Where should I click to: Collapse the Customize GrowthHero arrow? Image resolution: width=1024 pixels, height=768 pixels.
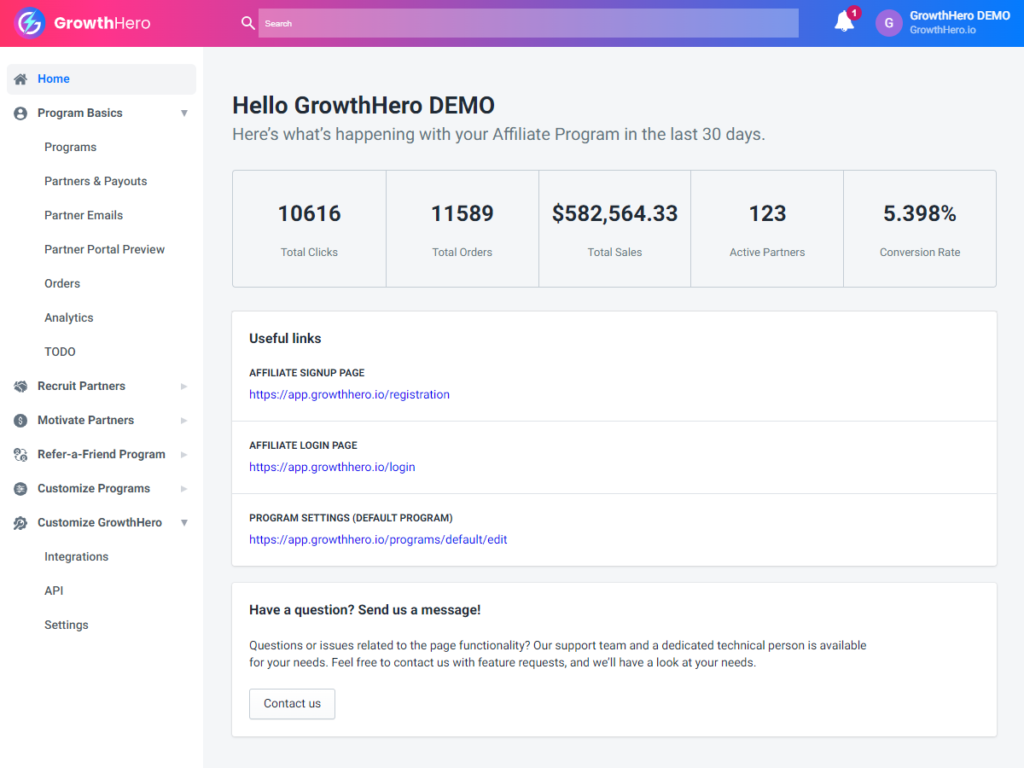[x=184, y=522]
